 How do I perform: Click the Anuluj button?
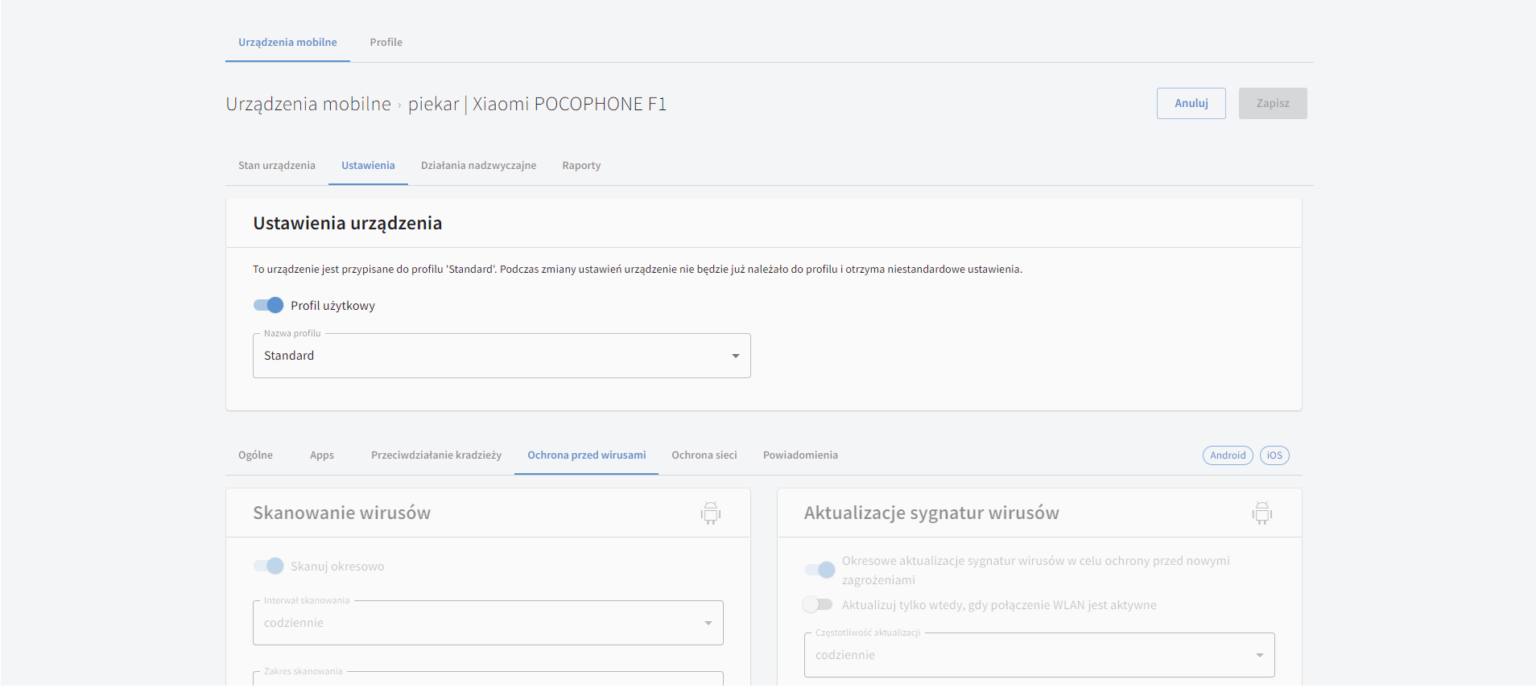[1191, 103]
